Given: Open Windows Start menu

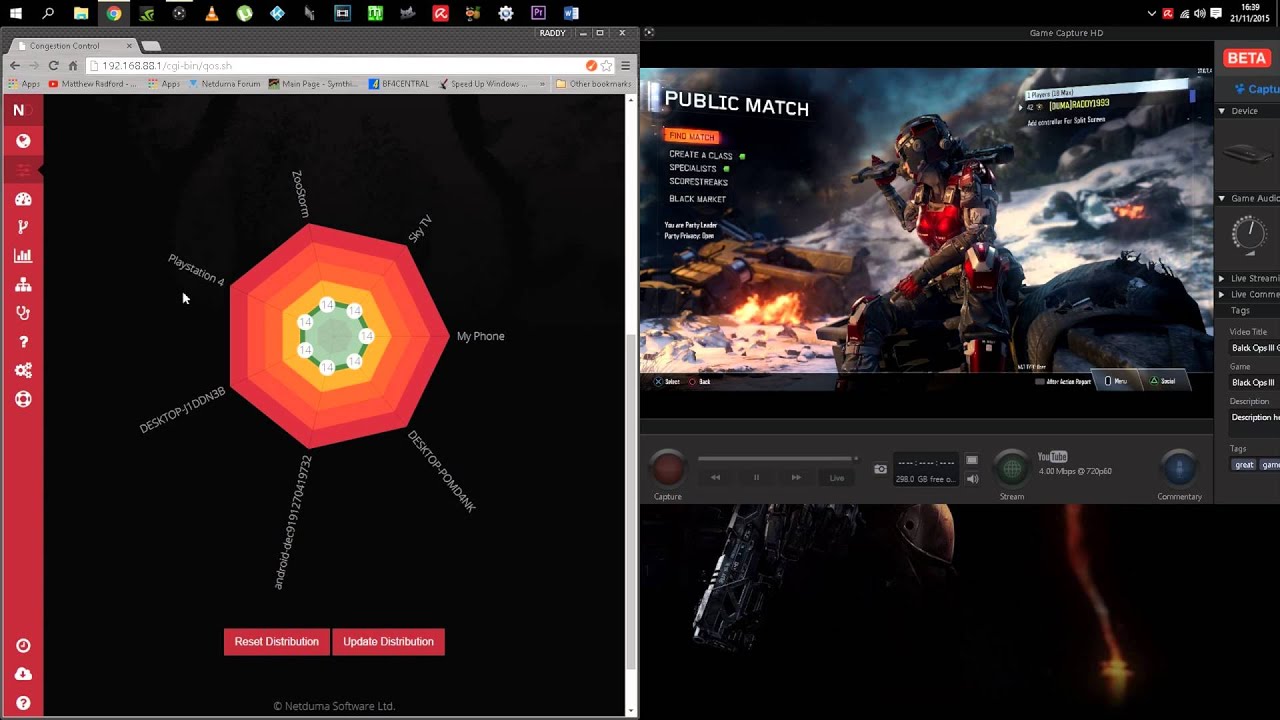Looking at the screenshot, I should click(x=16, y=14).
